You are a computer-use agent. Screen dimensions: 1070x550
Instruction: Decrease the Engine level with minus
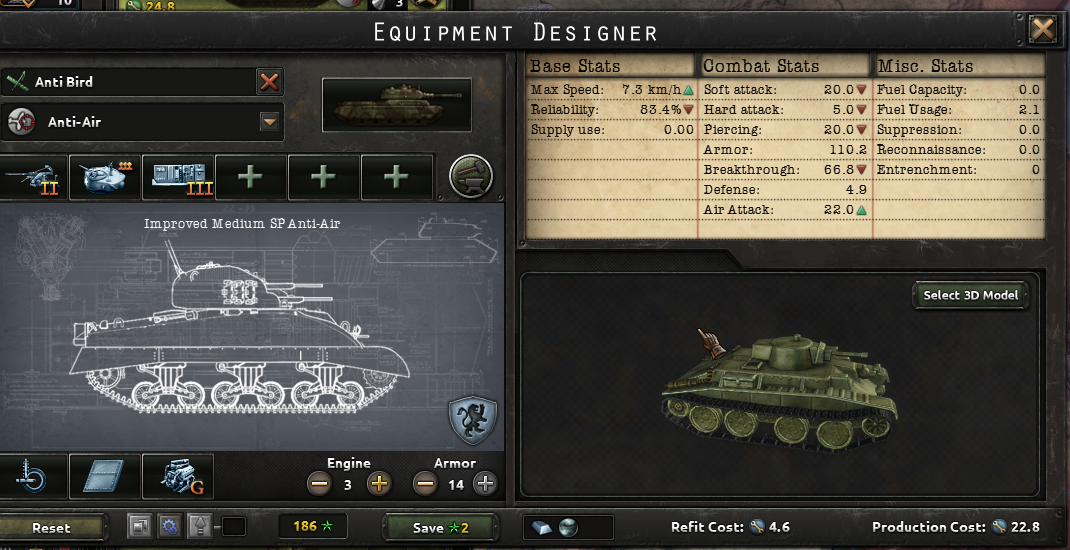point(319,484)
